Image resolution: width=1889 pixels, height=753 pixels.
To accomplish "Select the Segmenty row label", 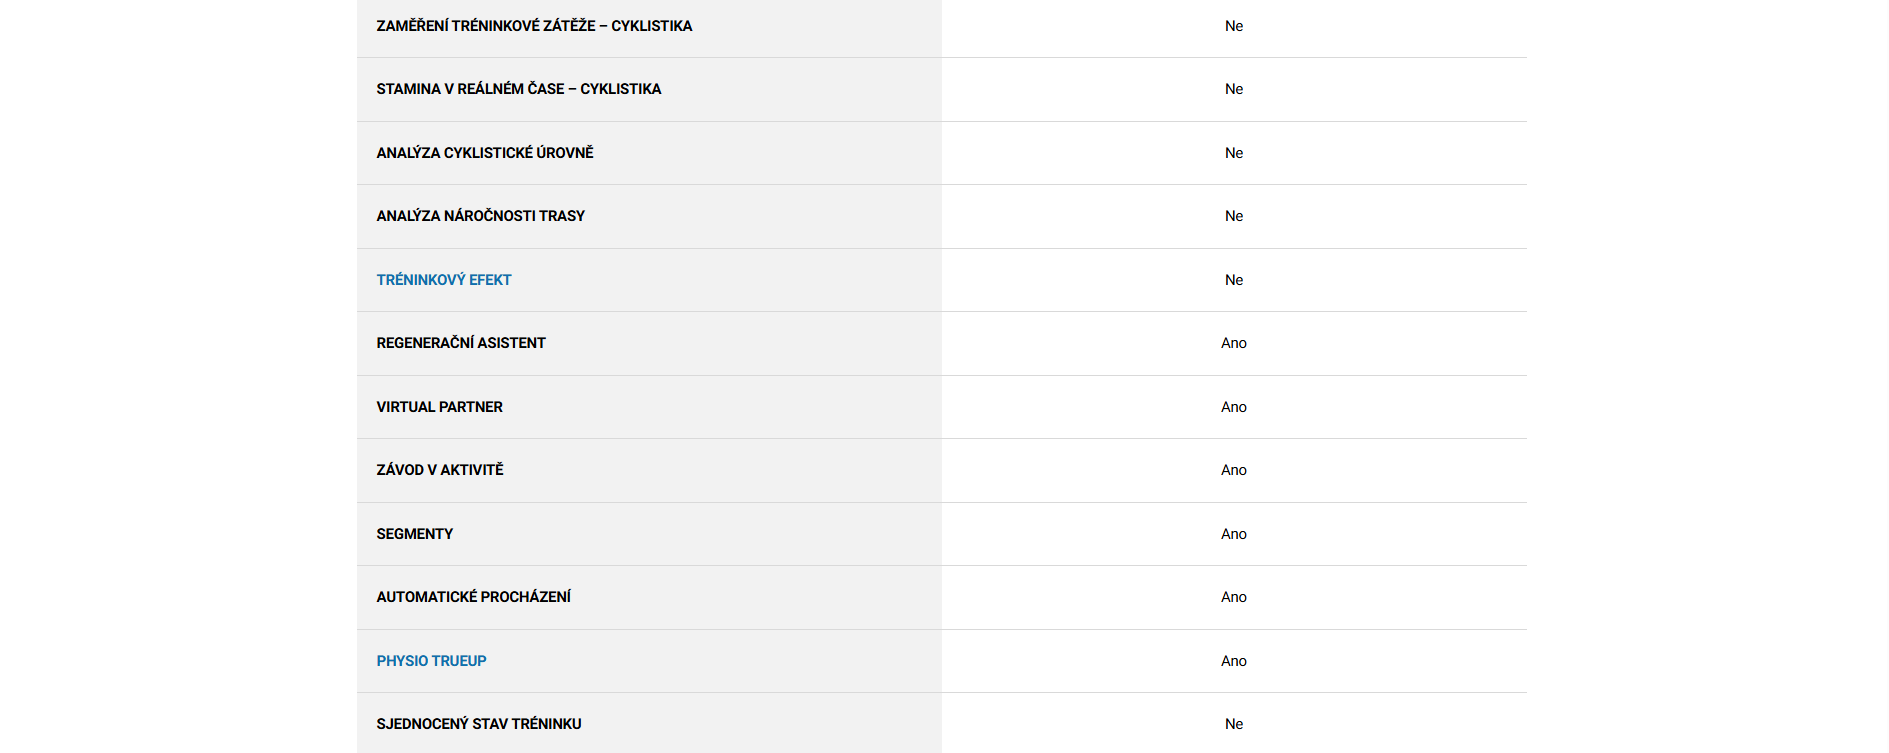I will (414, 534).
